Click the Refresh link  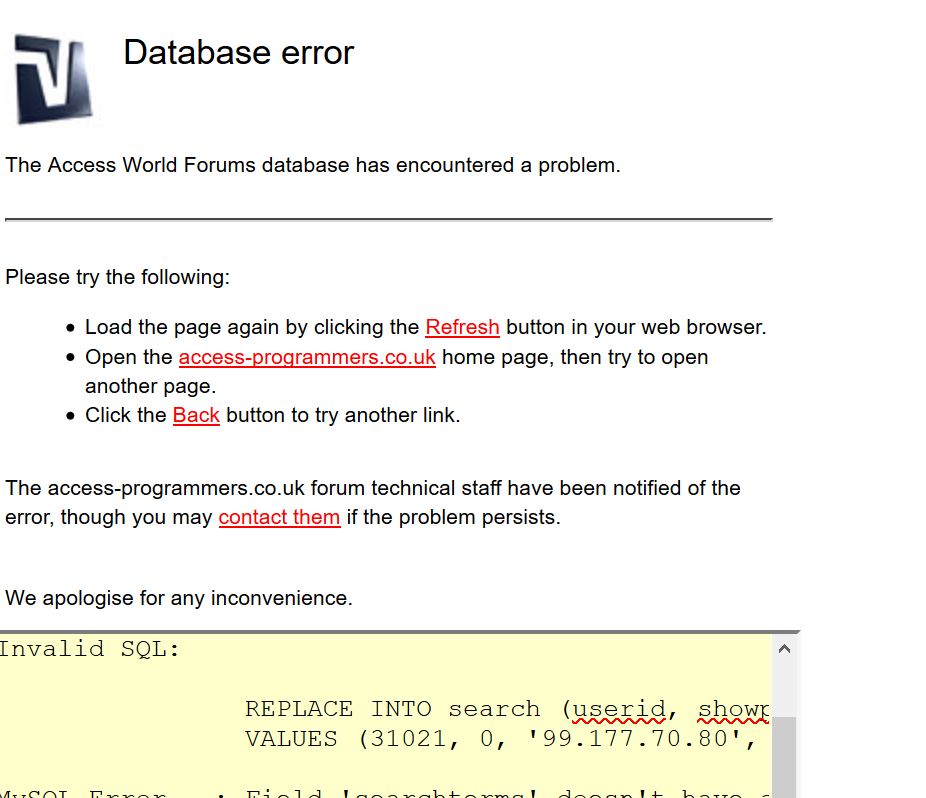tap(462, 327)
